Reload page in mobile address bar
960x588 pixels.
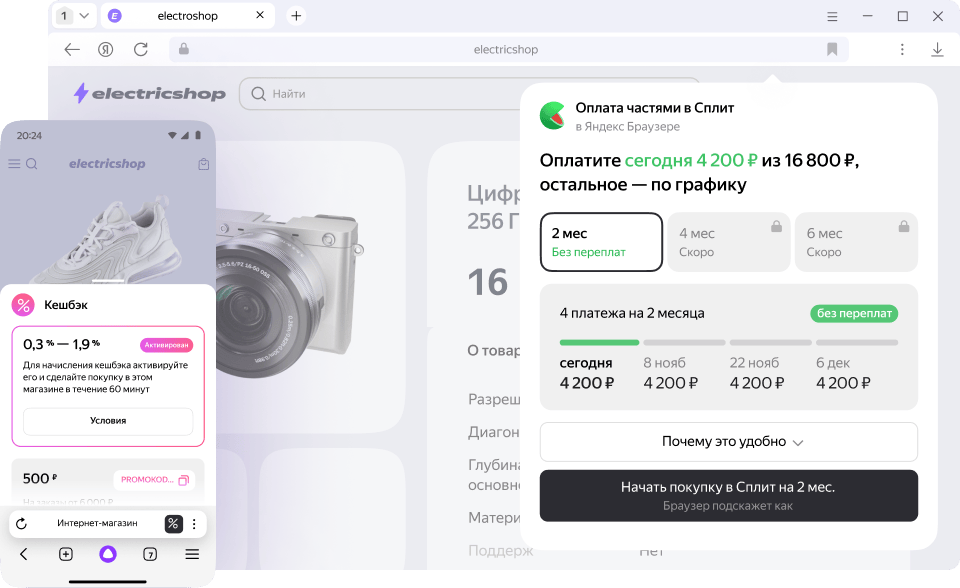(x=21, y=524)
